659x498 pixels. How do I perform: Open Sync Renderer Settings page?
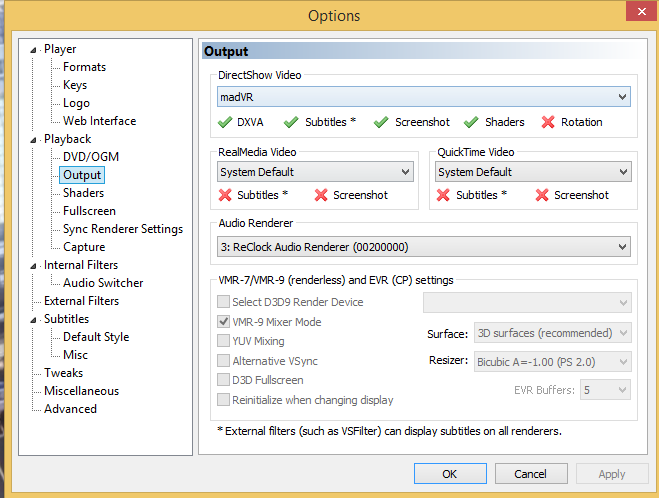click(122, 229)
